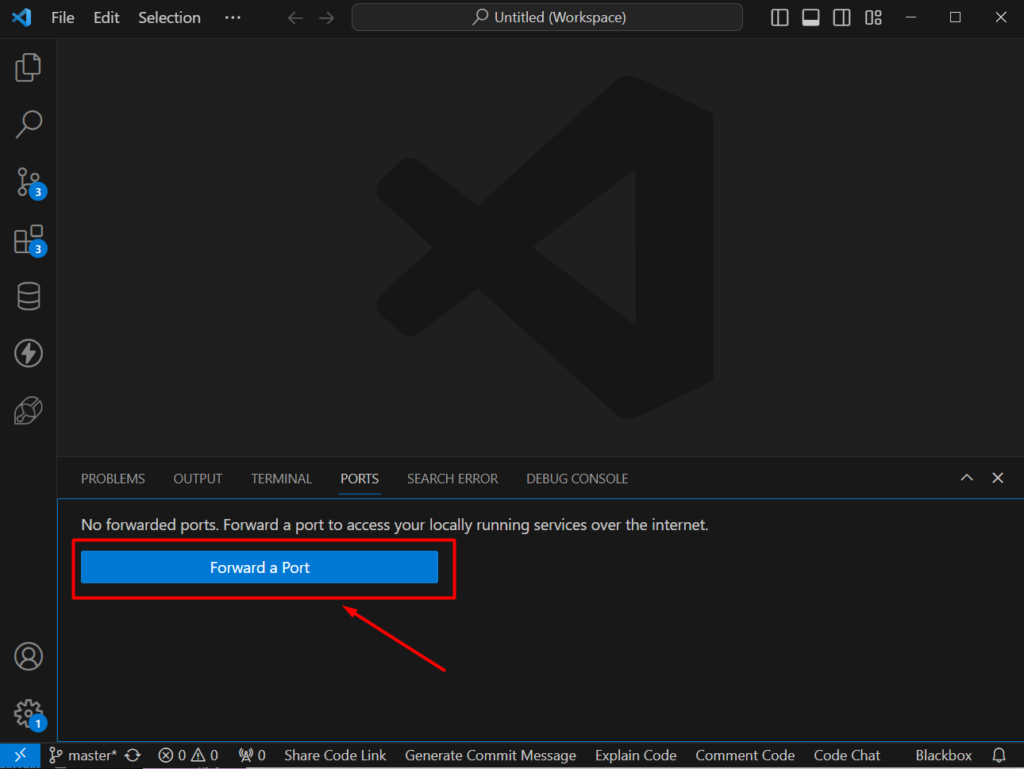Click Generate Commit Message in status bar

click(490, 755)
